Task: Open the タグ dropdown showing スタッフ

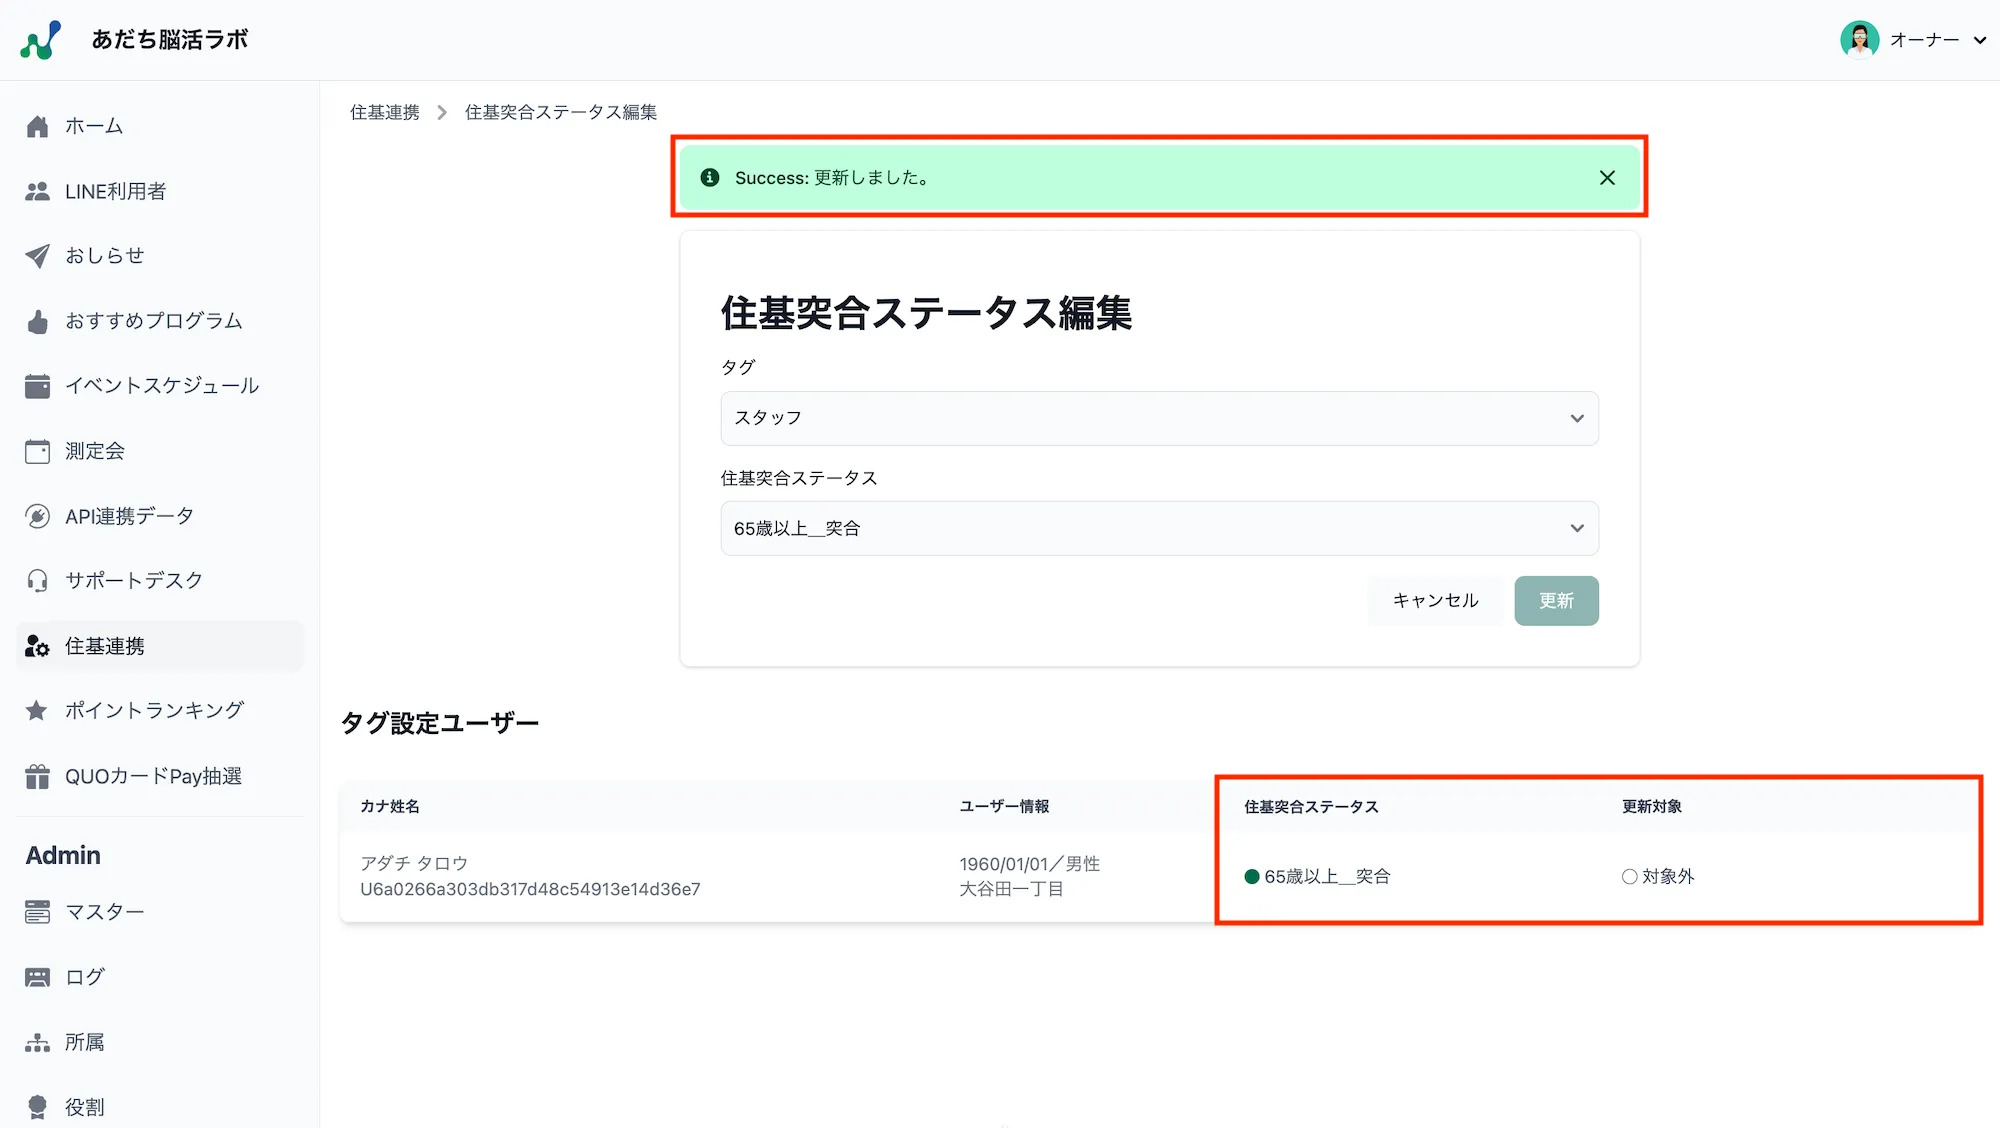Action: point(1159,418)
